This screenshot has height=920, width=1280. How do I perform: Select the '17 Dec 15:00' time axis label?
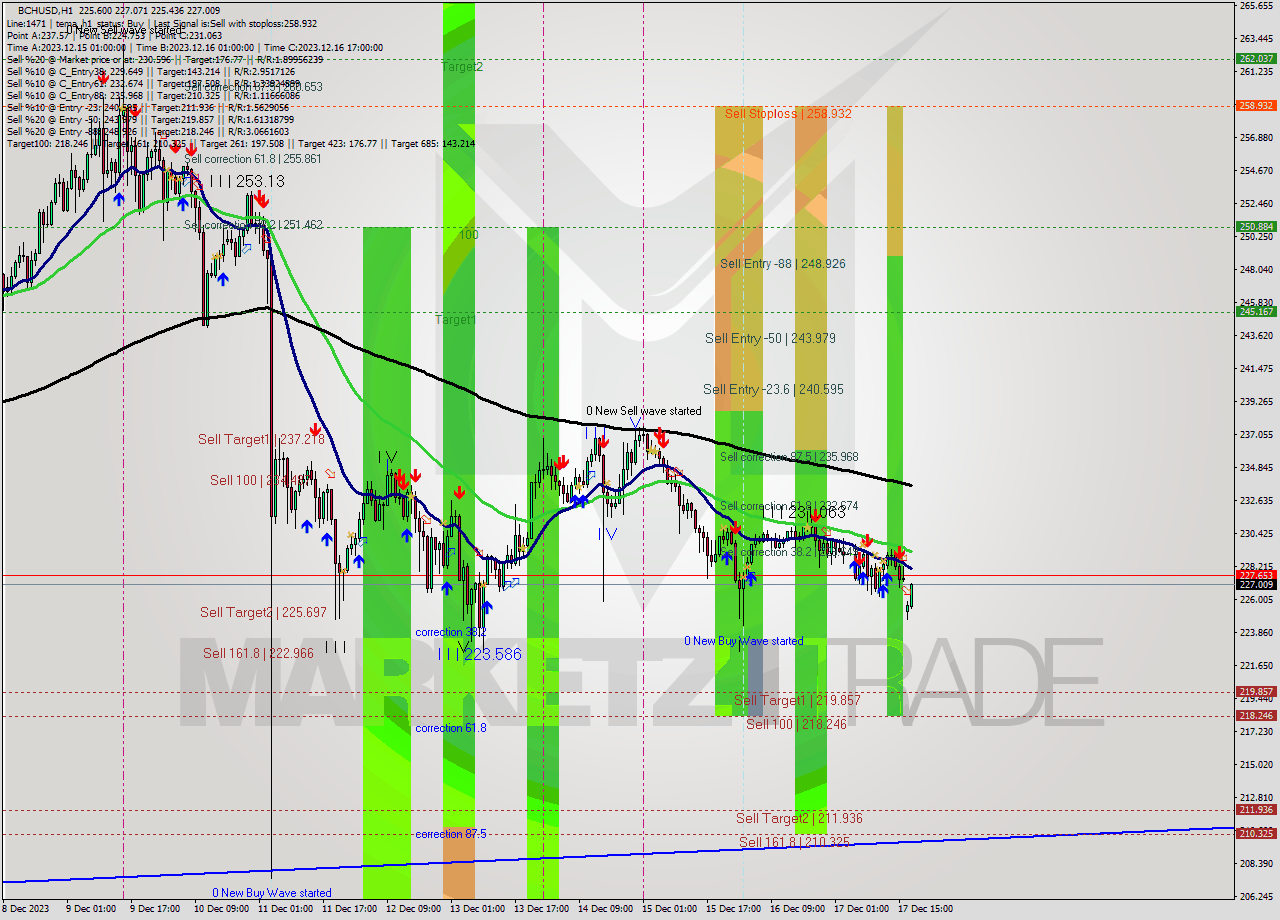[924, 909]
